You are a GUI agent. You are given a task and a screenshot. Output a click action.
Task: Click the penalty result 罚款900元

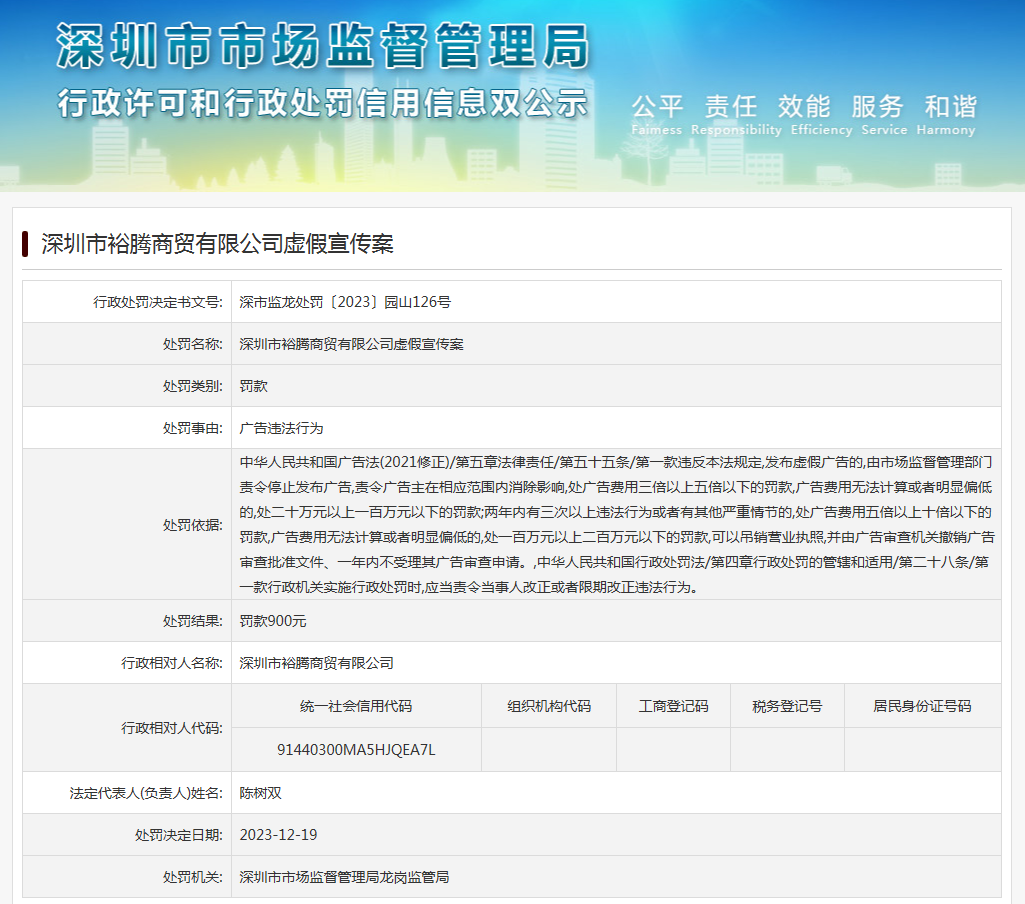pos(273,621)
